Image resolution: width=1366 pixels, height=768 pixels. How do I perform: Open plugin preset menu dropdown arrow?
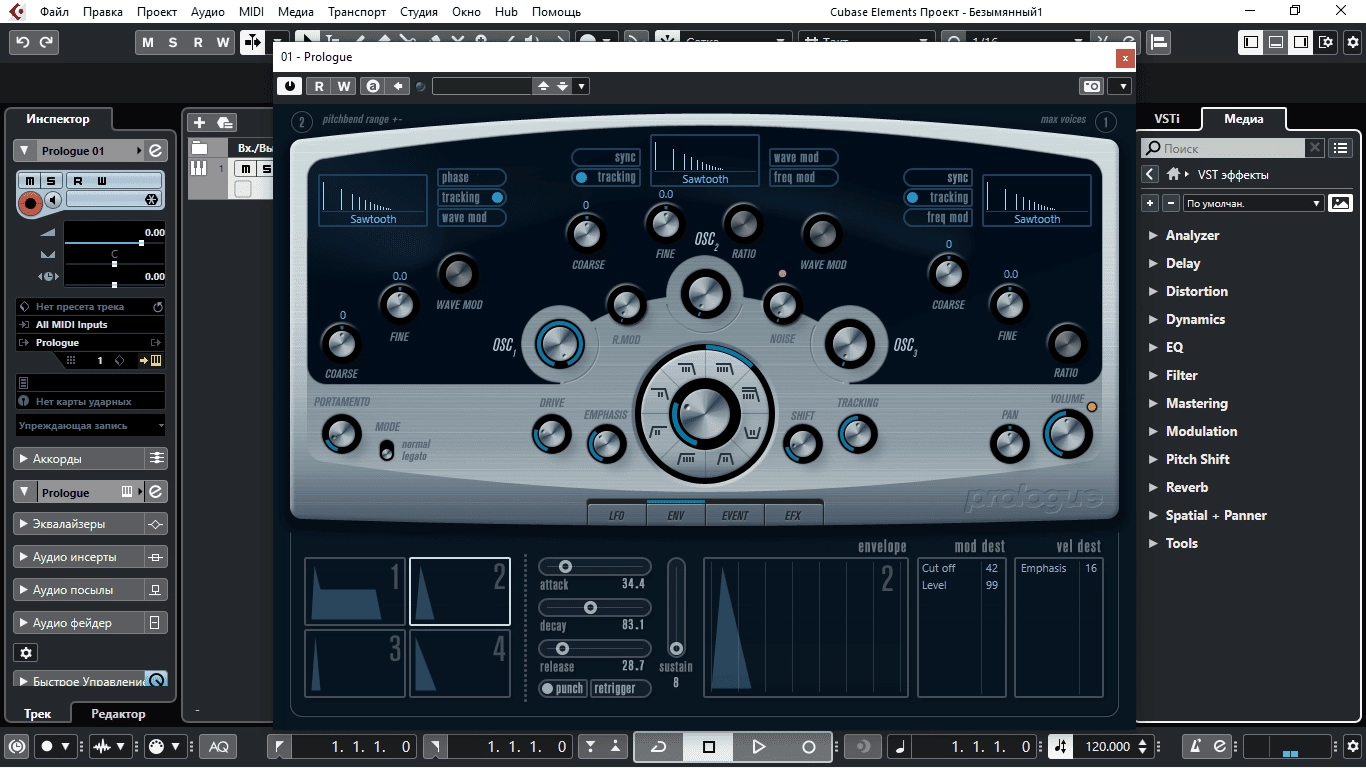pyautogui.click(x=581, y=87)
